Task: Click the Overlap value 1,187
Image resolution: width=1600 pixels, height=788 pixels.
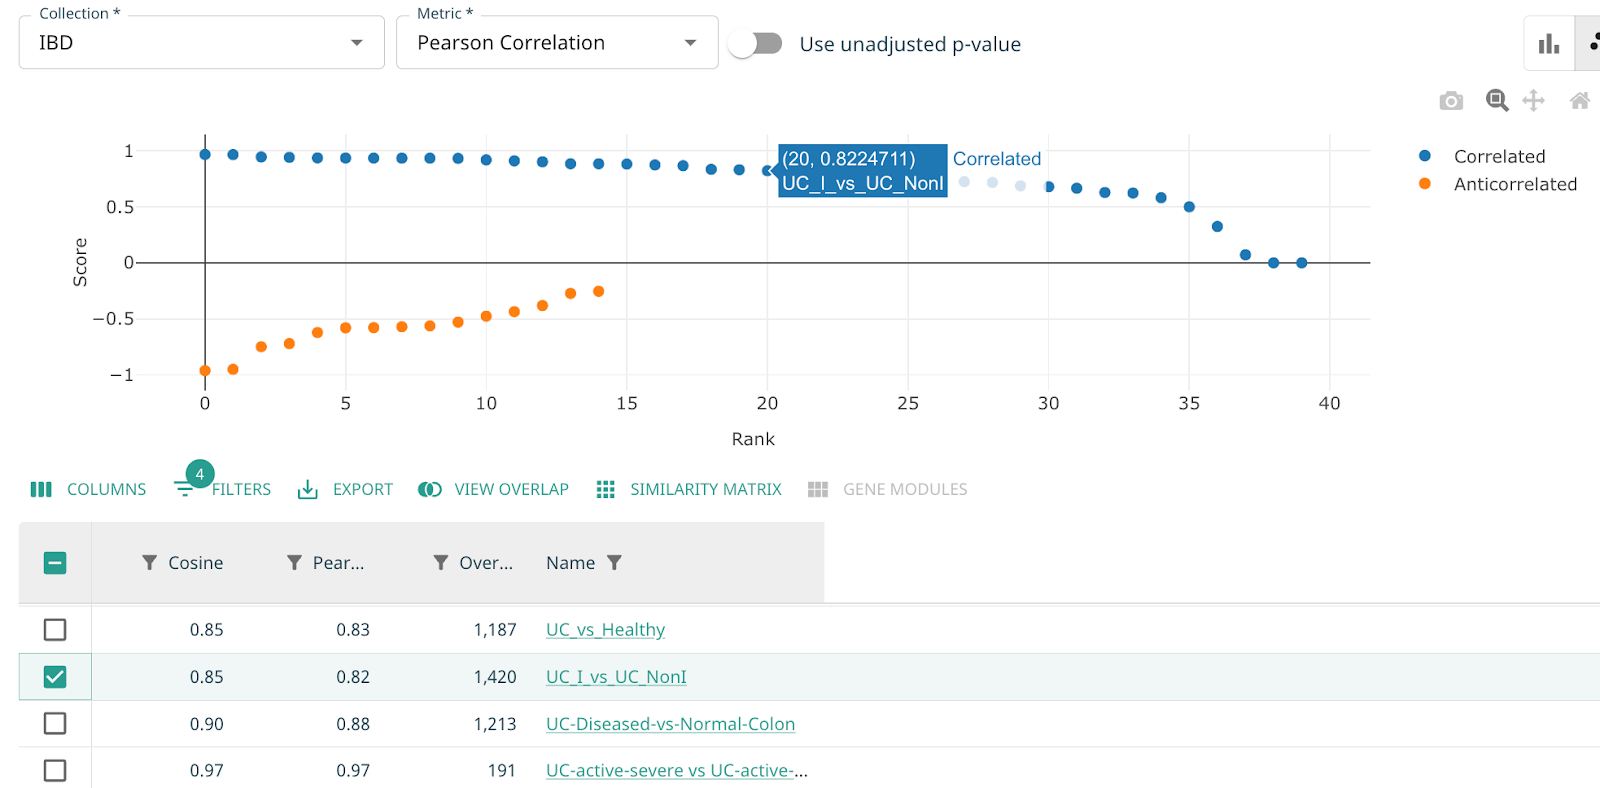Action: [x=495, y=630]
